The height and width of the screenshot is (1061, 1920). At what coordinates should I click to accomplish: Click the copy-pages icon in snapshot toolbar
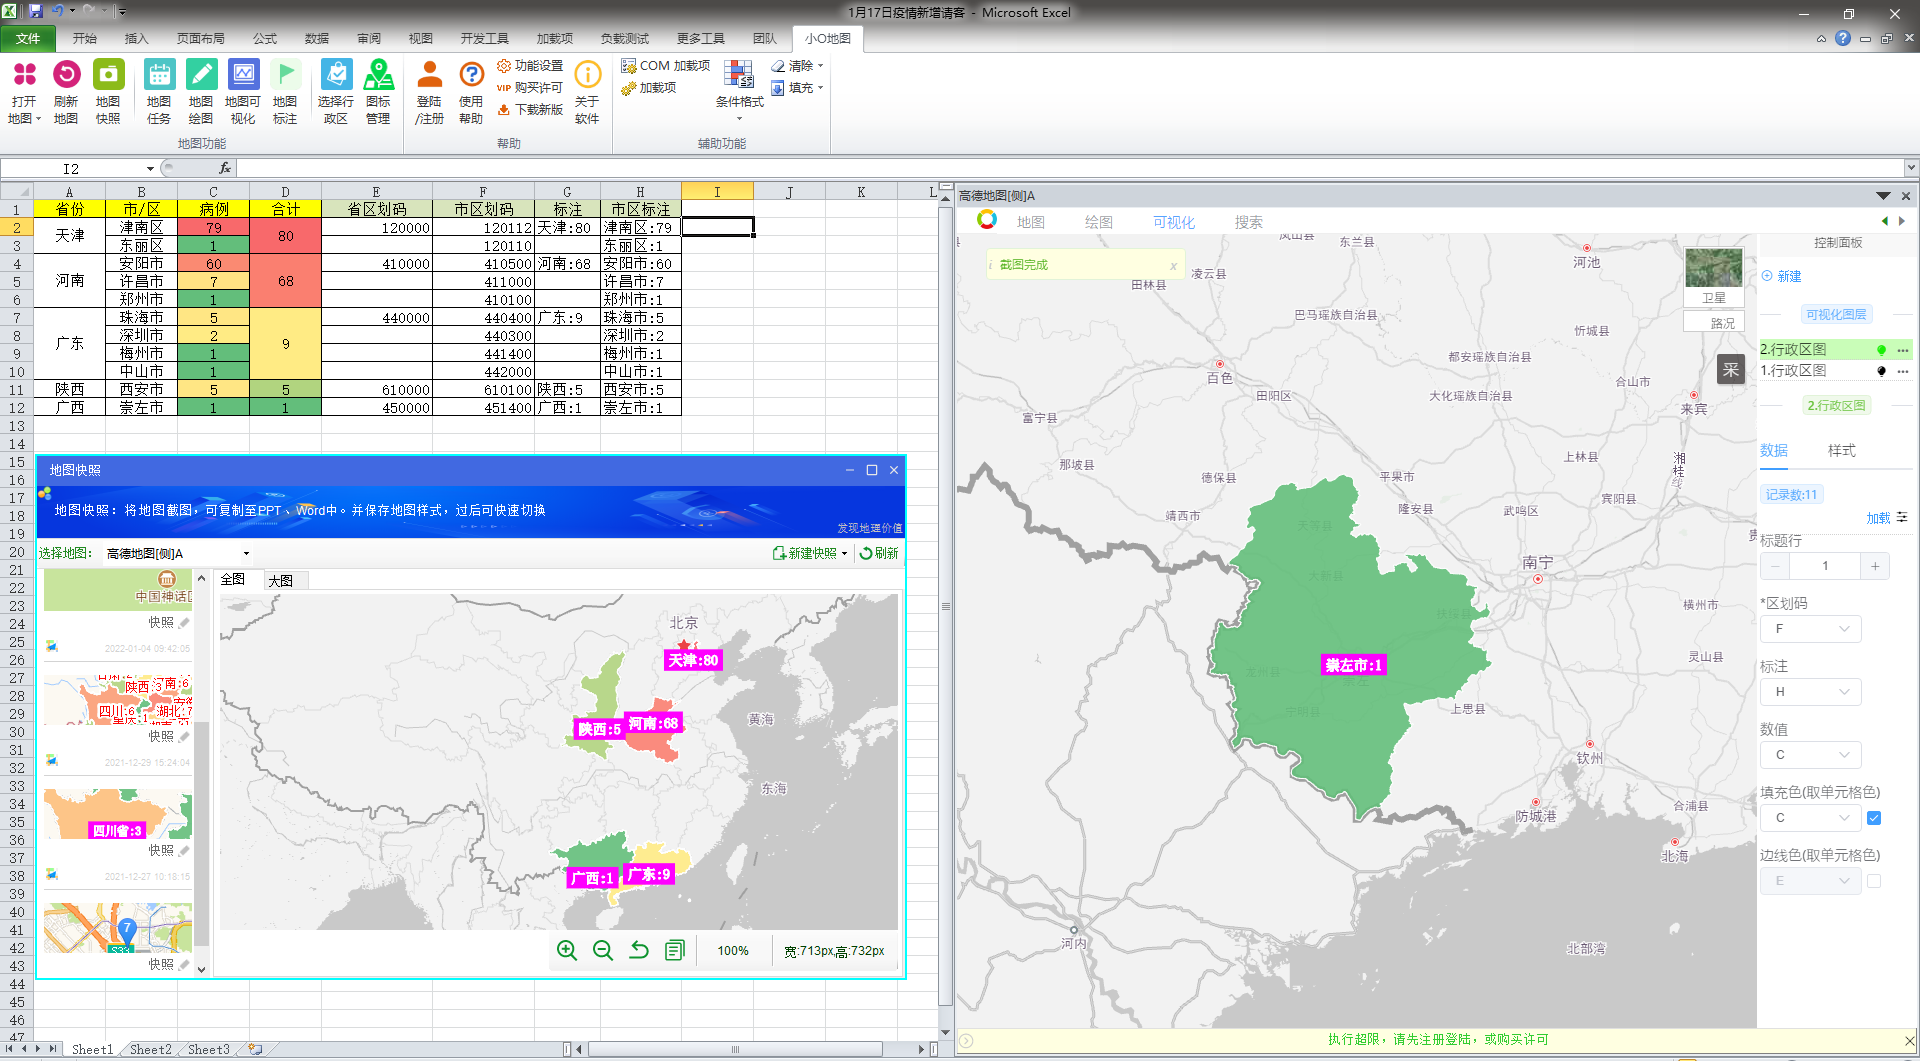pyautogui.click(x=675, y=950)
